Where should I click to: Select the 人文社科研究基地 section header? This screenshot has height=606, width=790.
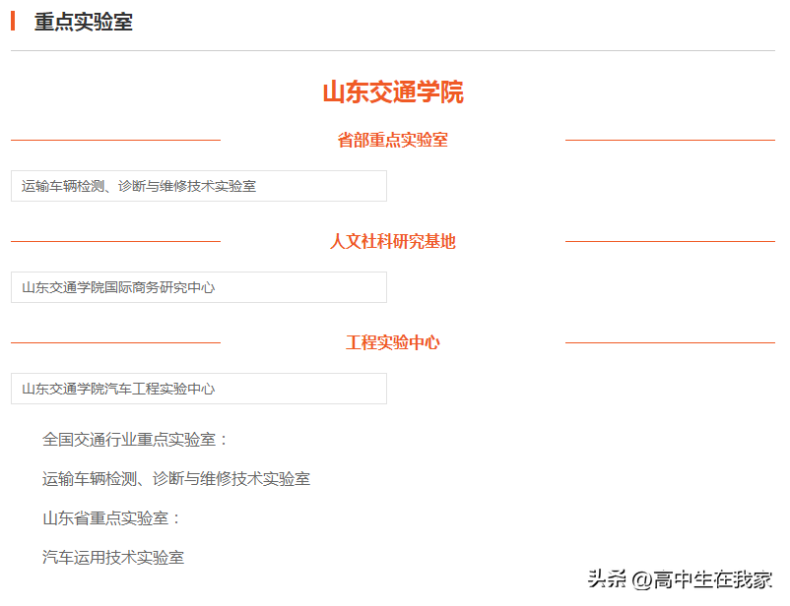[393, 241]
